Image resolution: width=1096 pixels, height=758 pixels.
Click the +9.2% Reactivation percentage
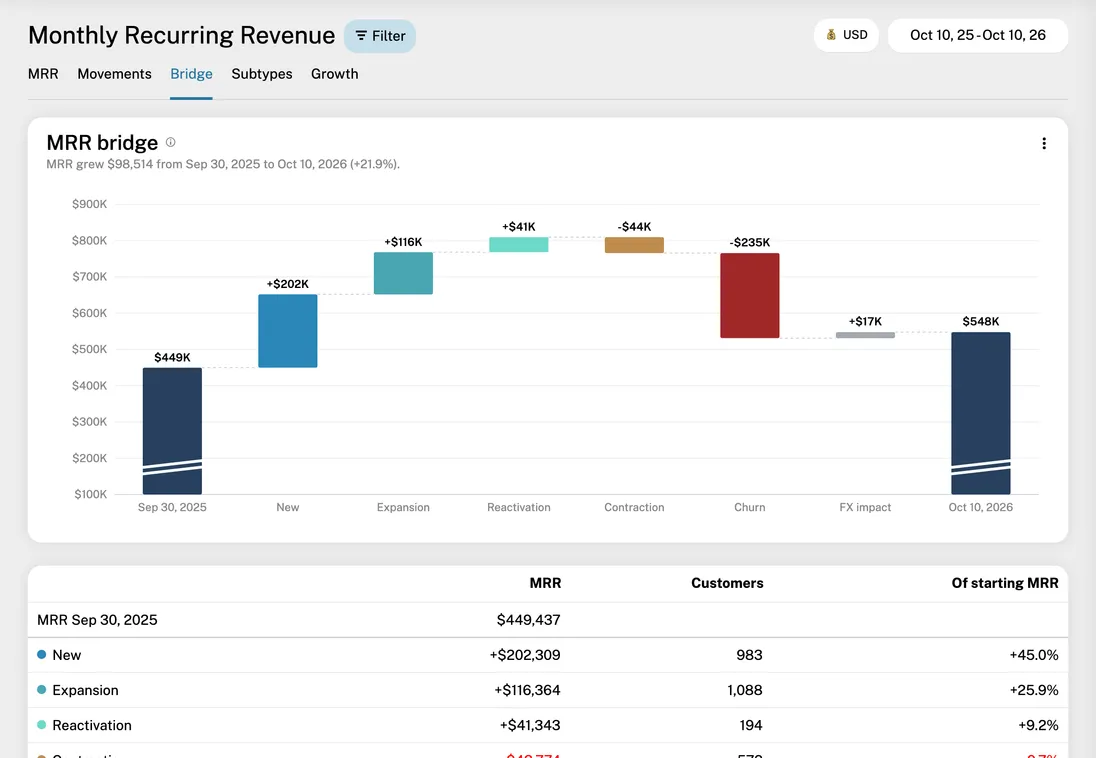click(1038, 725)
